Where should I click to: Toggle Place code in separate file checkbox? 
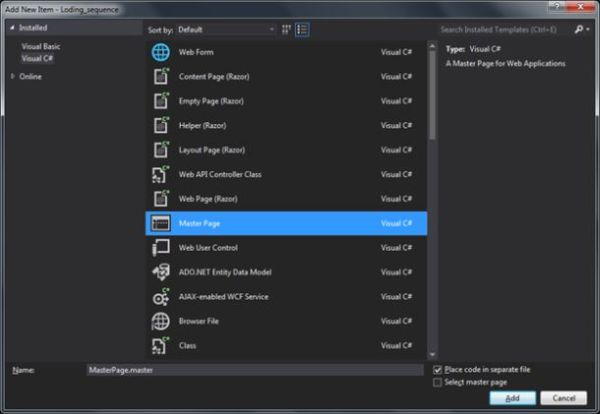(437, 370)
